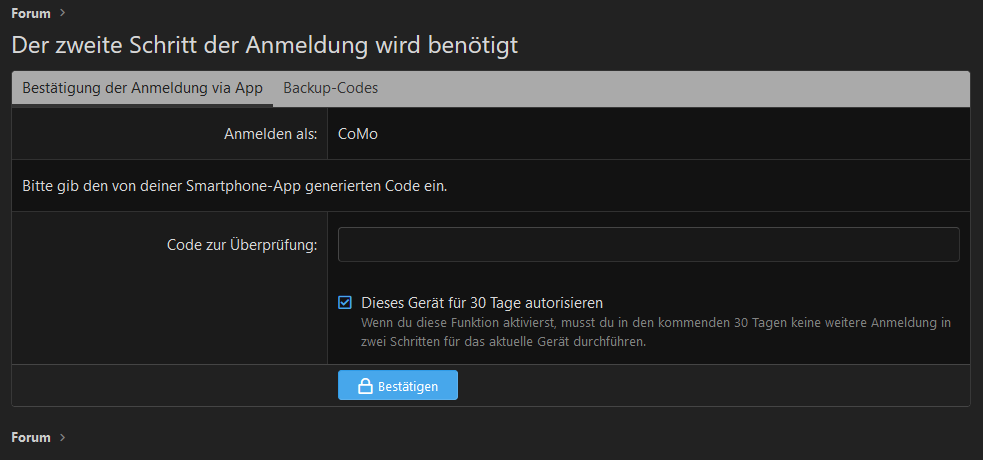Click the chevron beside the top Forum breadcrumb
983x460 pixels.
[62, 13]
